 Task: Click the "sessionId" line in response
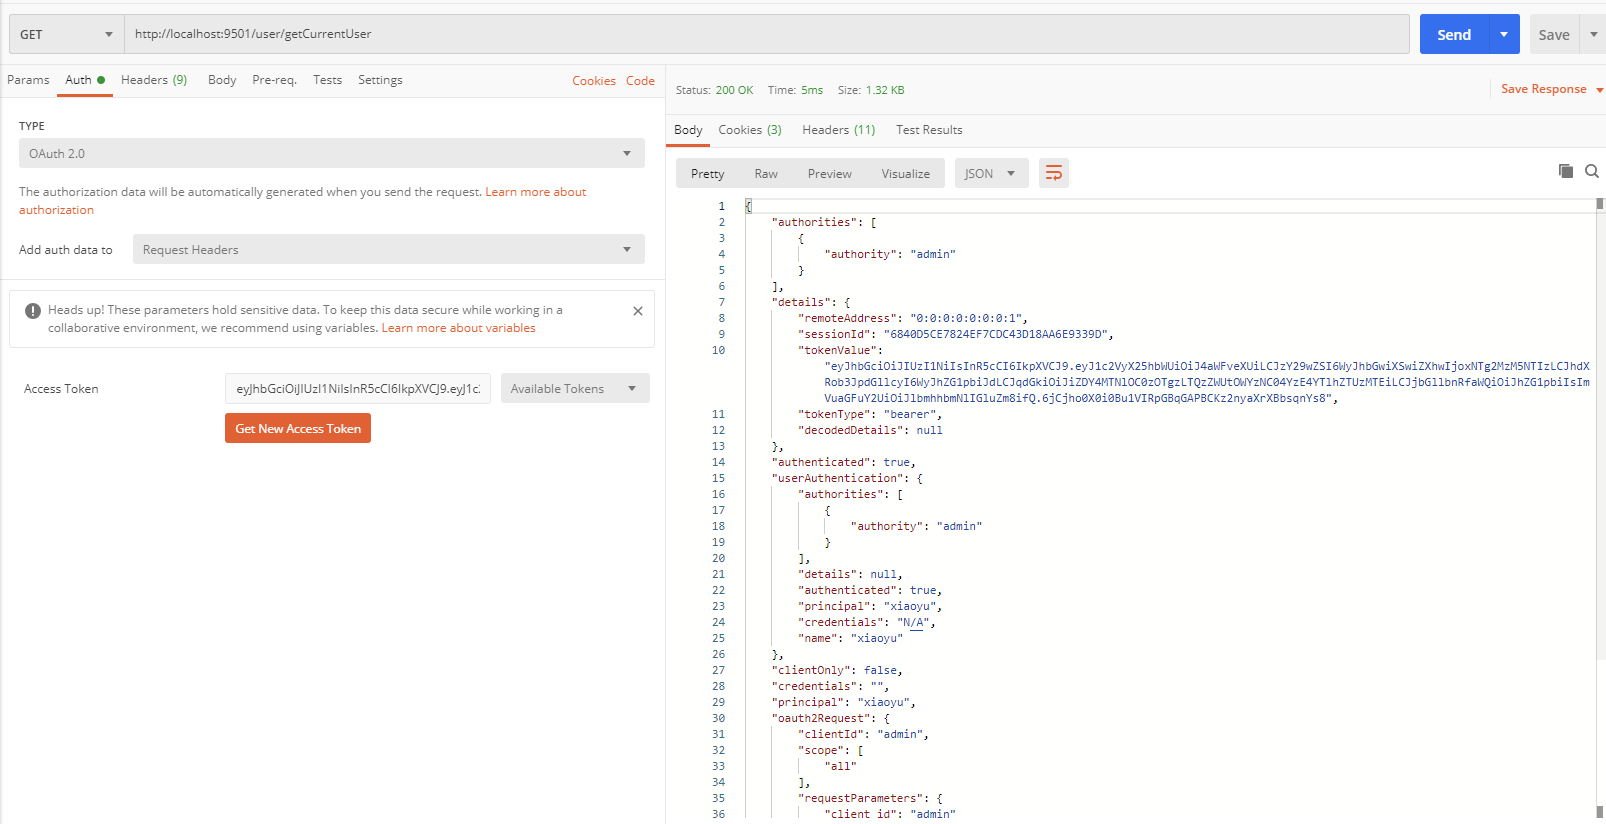(x=956, y=334)
